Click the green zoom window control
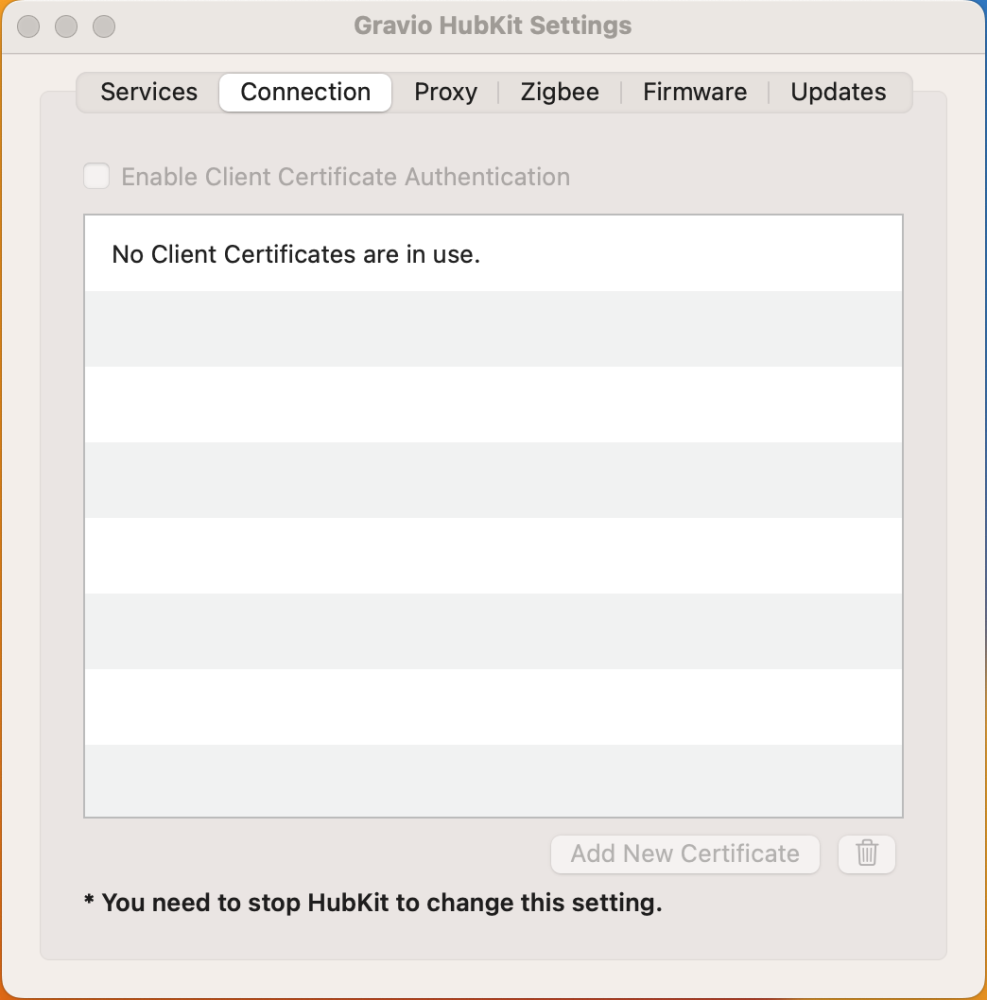The height and width of the screenshot is (1000, 987). [104, 26]
